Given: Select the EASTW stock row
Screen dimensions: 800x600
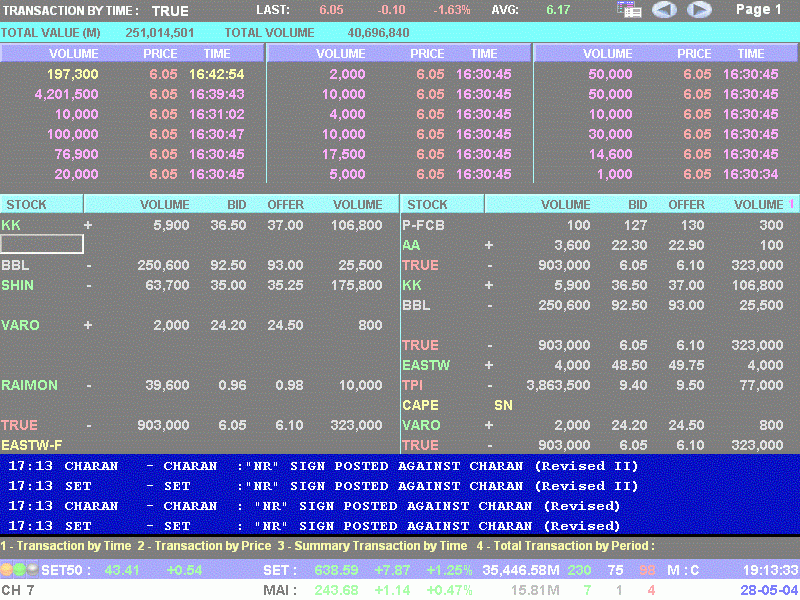Looking at the screenshot, I should pos(600,365).
